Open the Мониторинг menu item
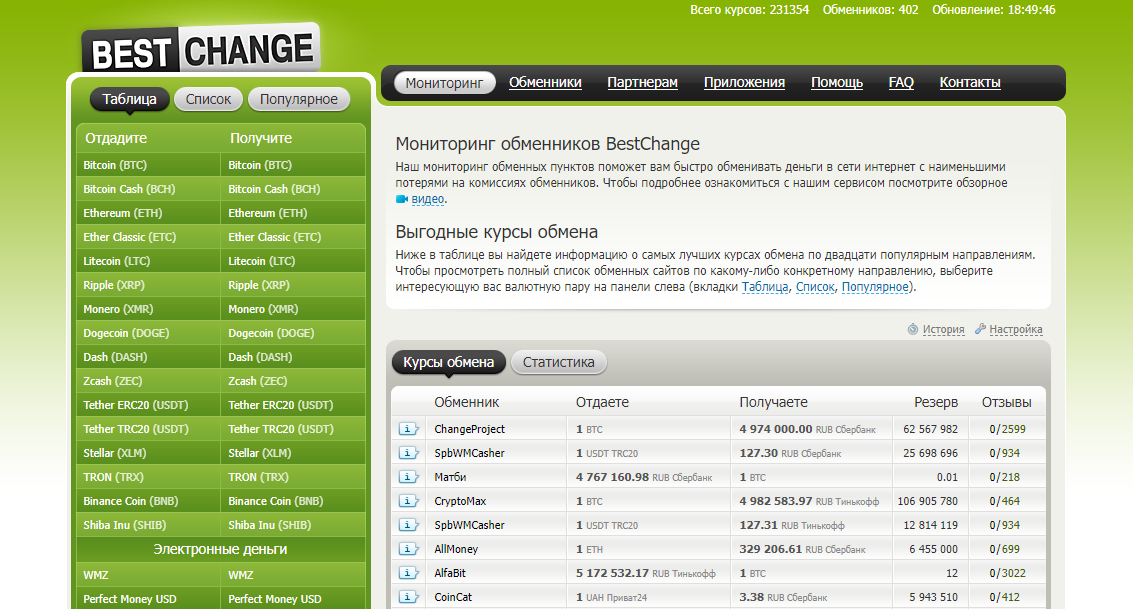1133x609 pixels. point(444,83)
